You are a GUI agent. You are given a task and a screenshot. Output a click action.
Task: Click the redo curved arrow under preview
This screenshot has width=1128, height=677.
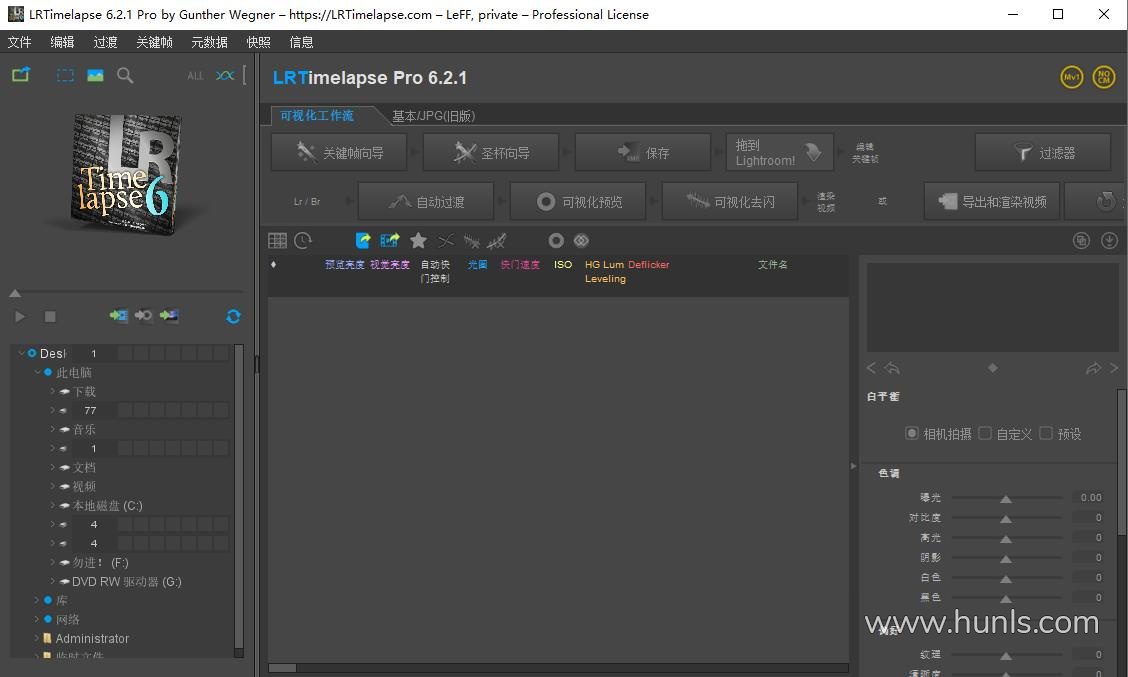click(x=1093, y=368)
